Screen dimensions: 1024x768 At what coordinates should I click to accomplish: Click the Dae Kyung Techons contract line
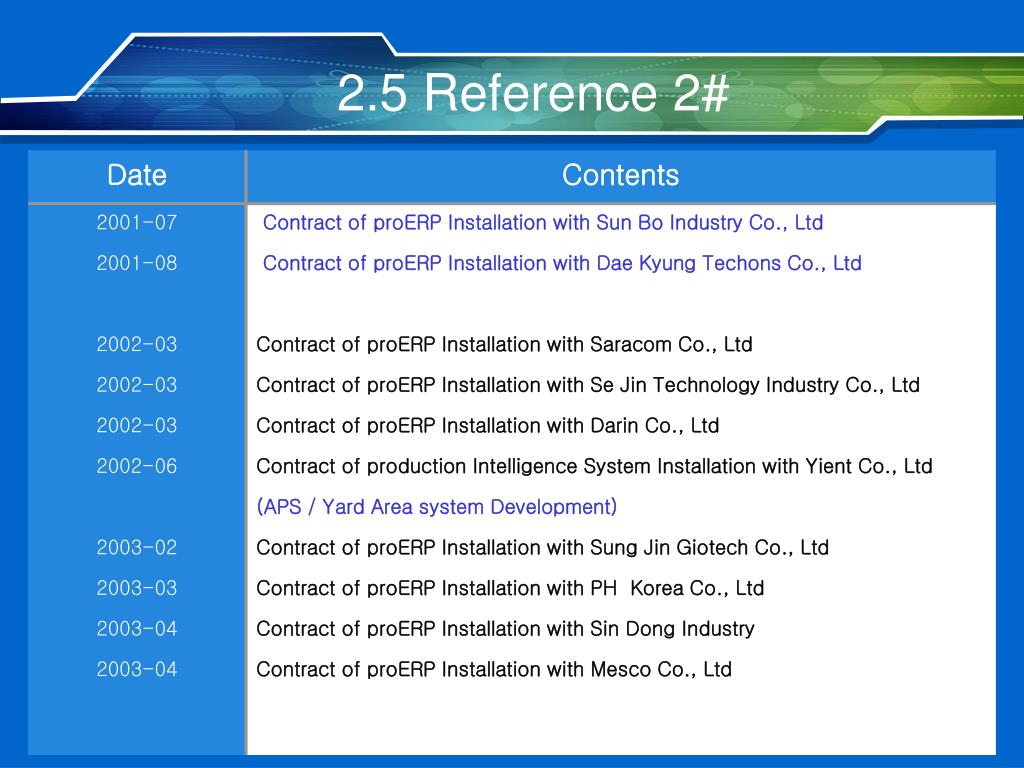coord(562,263)
